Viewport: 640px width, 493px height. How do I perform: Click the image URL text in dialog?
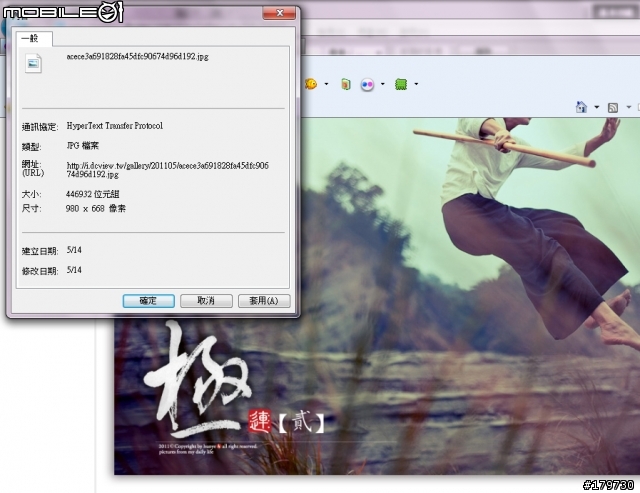click(x=168, y=170)
